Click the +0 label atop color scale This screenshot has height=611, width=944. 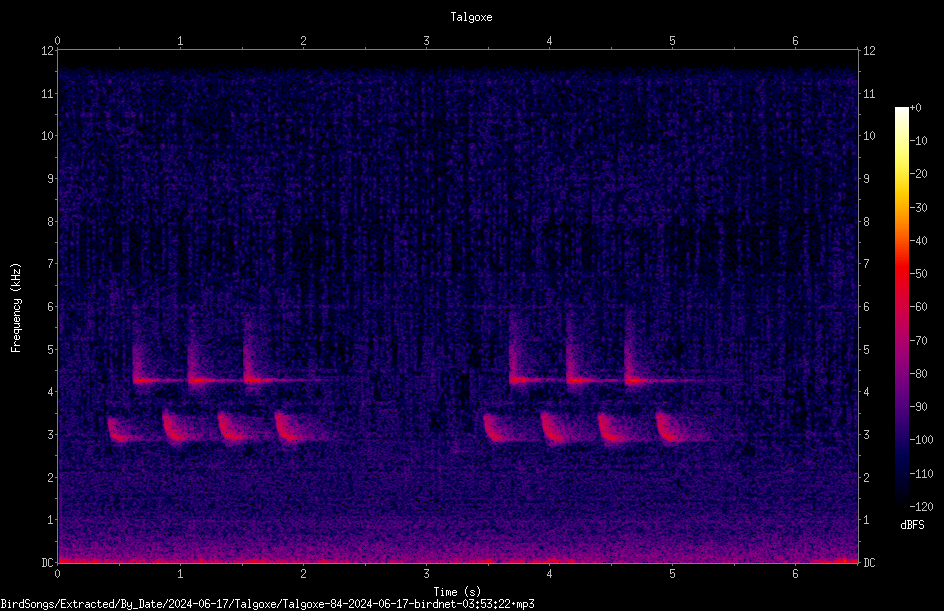[915, 108]
